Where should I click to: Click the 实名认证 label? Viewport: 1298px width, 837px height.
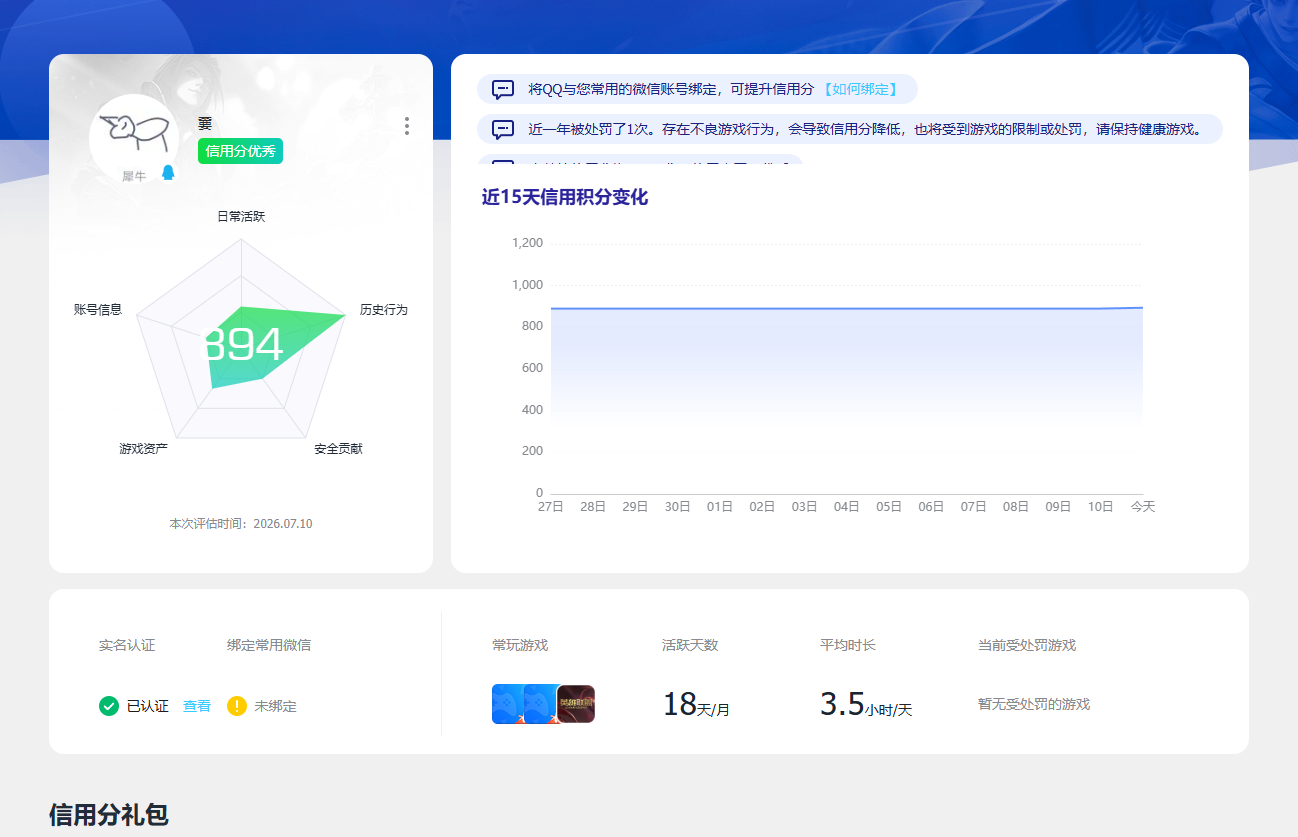pyautogui.click(x=127, y=645)
